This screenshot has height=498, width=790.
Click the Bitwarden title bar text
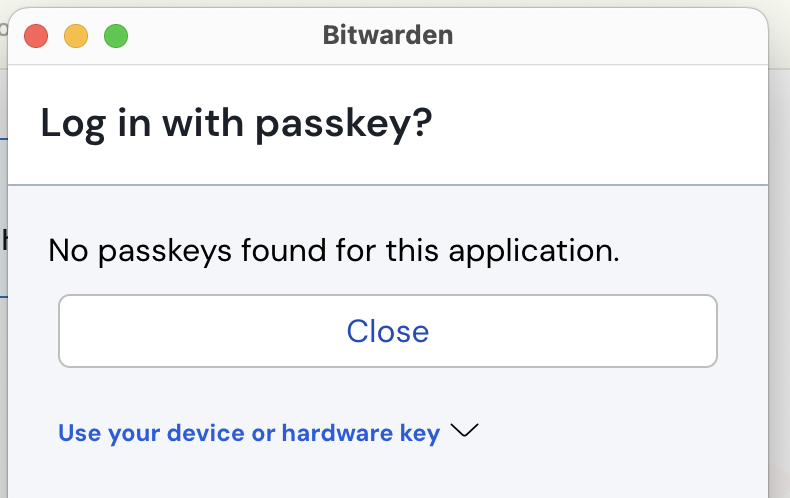pos(387,35)
